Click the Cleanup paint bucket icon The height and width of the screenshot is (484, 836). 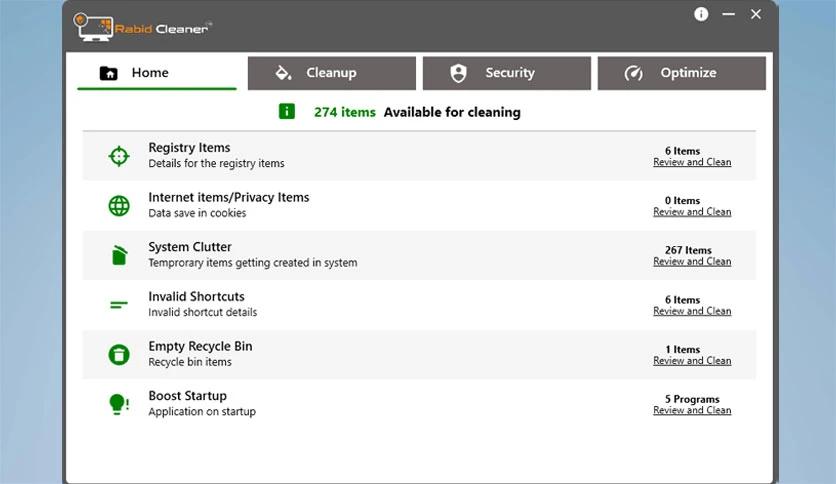click(283, 72)
